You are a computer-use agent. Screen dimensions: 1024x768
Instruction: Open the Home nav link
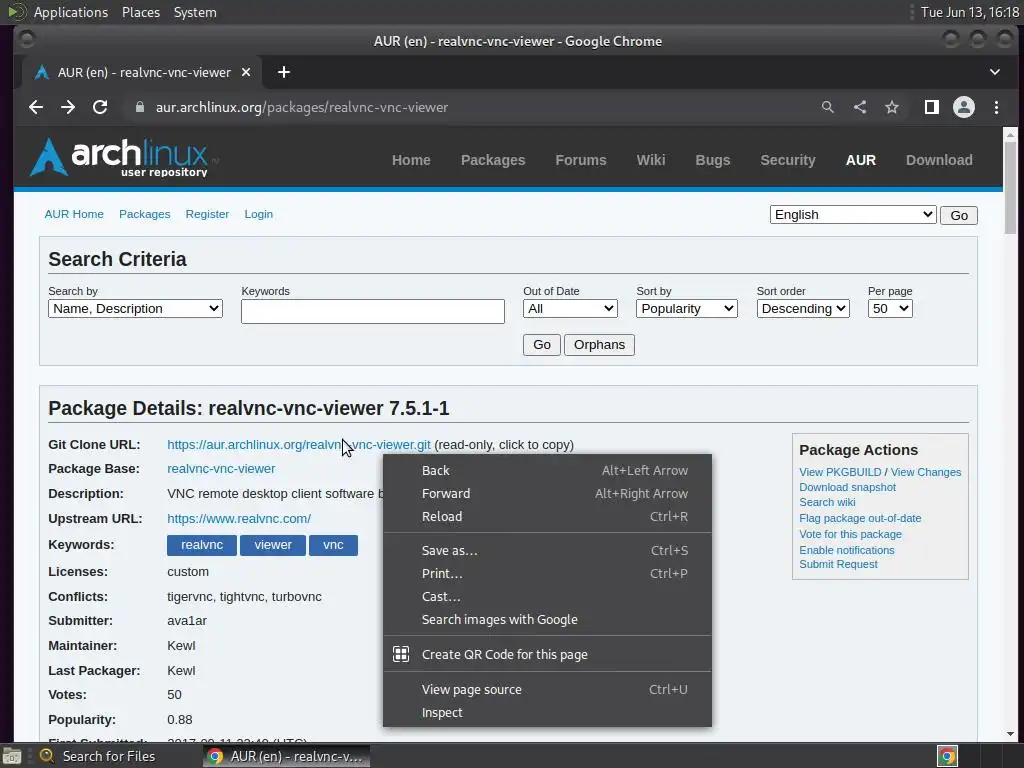(x=411, y=160)
